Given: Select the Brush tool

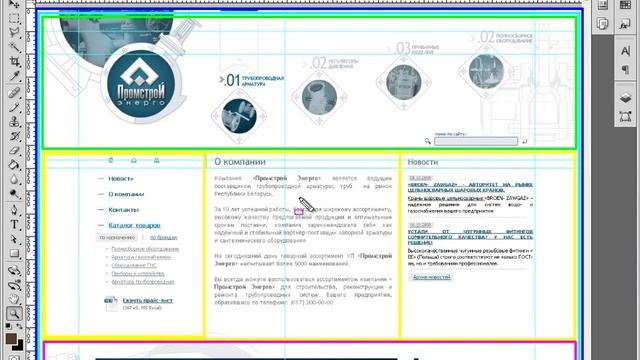Looking at the screenshot, I should [14, 107].
